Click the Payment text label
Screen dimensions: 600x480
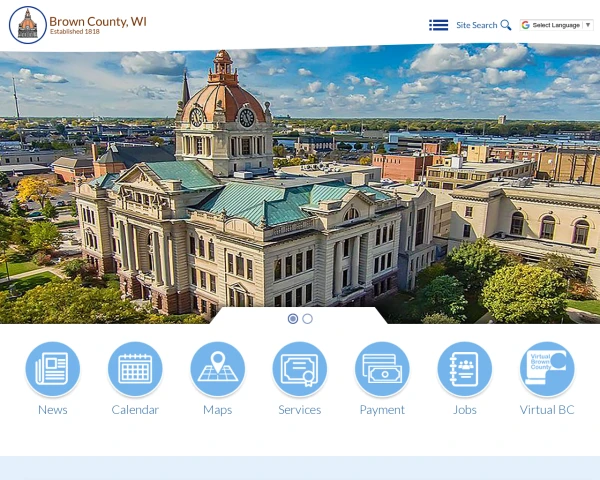click(x=382, y=410)
